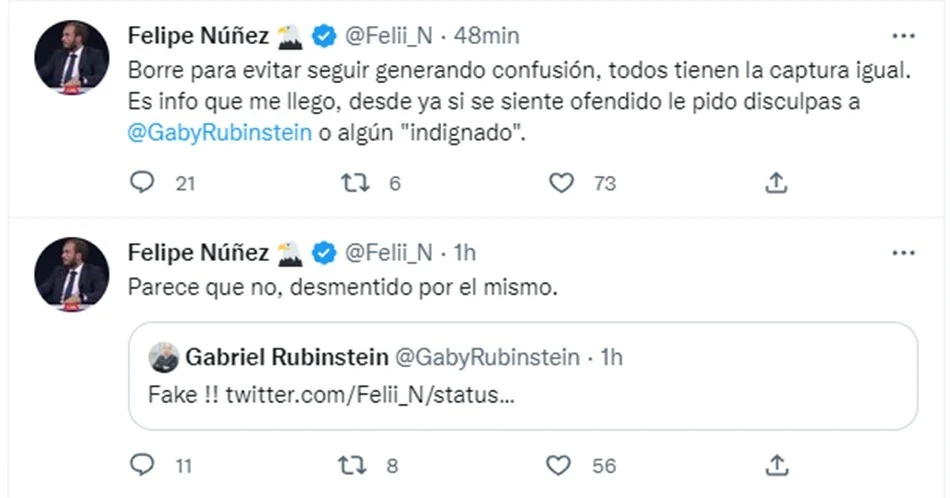Reply to the first tweet about deleting
The height and width of the screenshot is (498, 950).
[x=144, y=183]
